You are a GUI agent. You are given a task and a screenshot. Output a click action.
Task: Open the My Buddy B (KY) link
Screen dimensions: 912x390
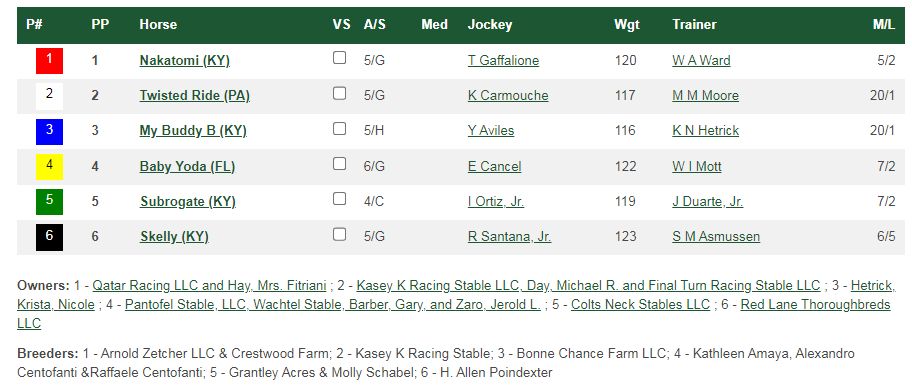[x=193, y=131]
